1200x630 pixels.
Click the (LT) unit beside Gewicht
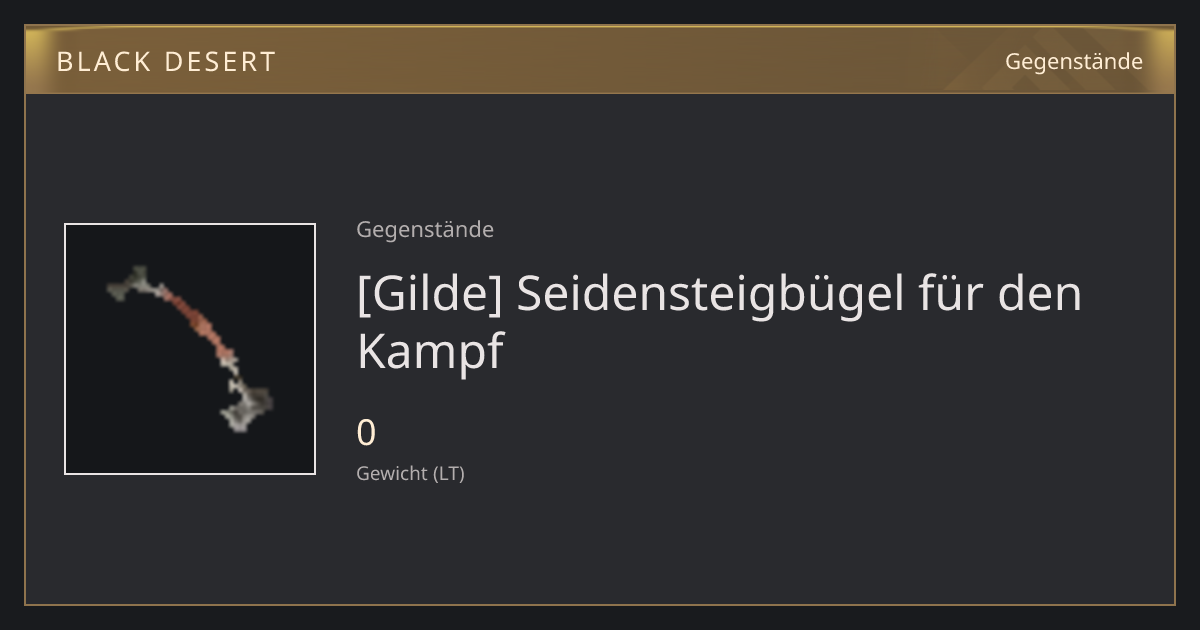(448, 474)
